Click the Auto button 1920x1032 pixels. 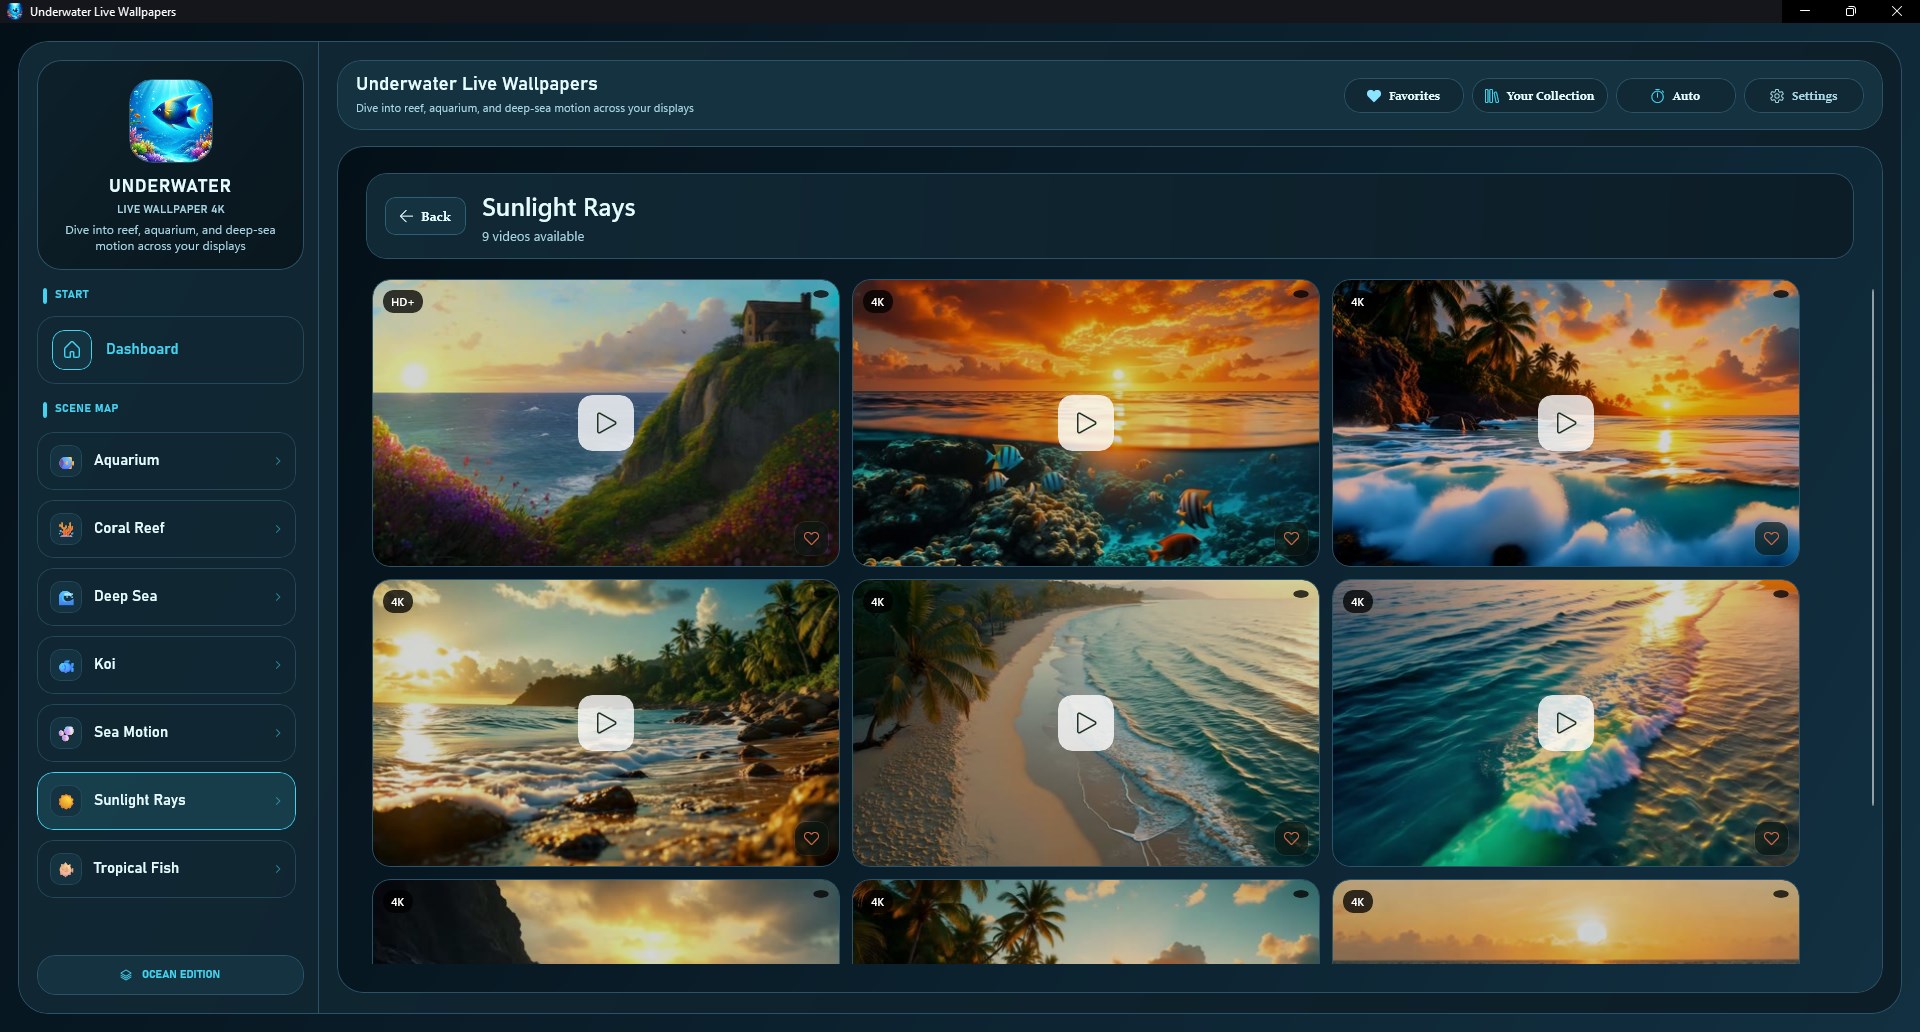coord(1675,96)
